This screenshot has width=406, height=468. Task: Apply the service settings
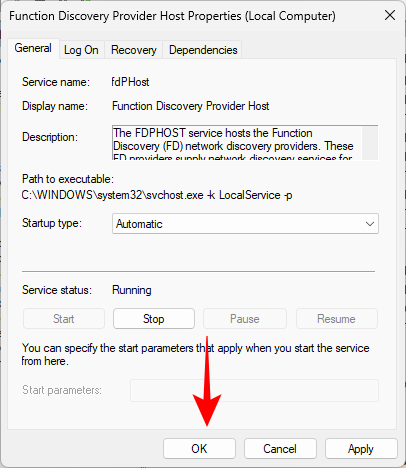(361, 449)
